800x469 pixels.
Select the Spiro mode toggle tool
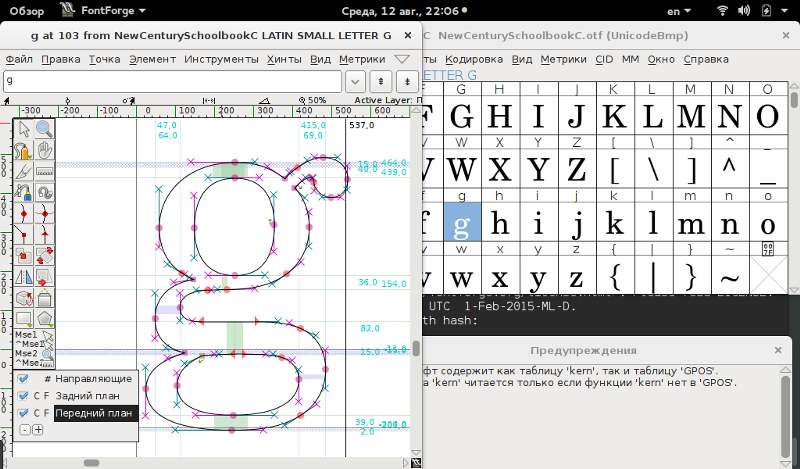pos(44,192)
